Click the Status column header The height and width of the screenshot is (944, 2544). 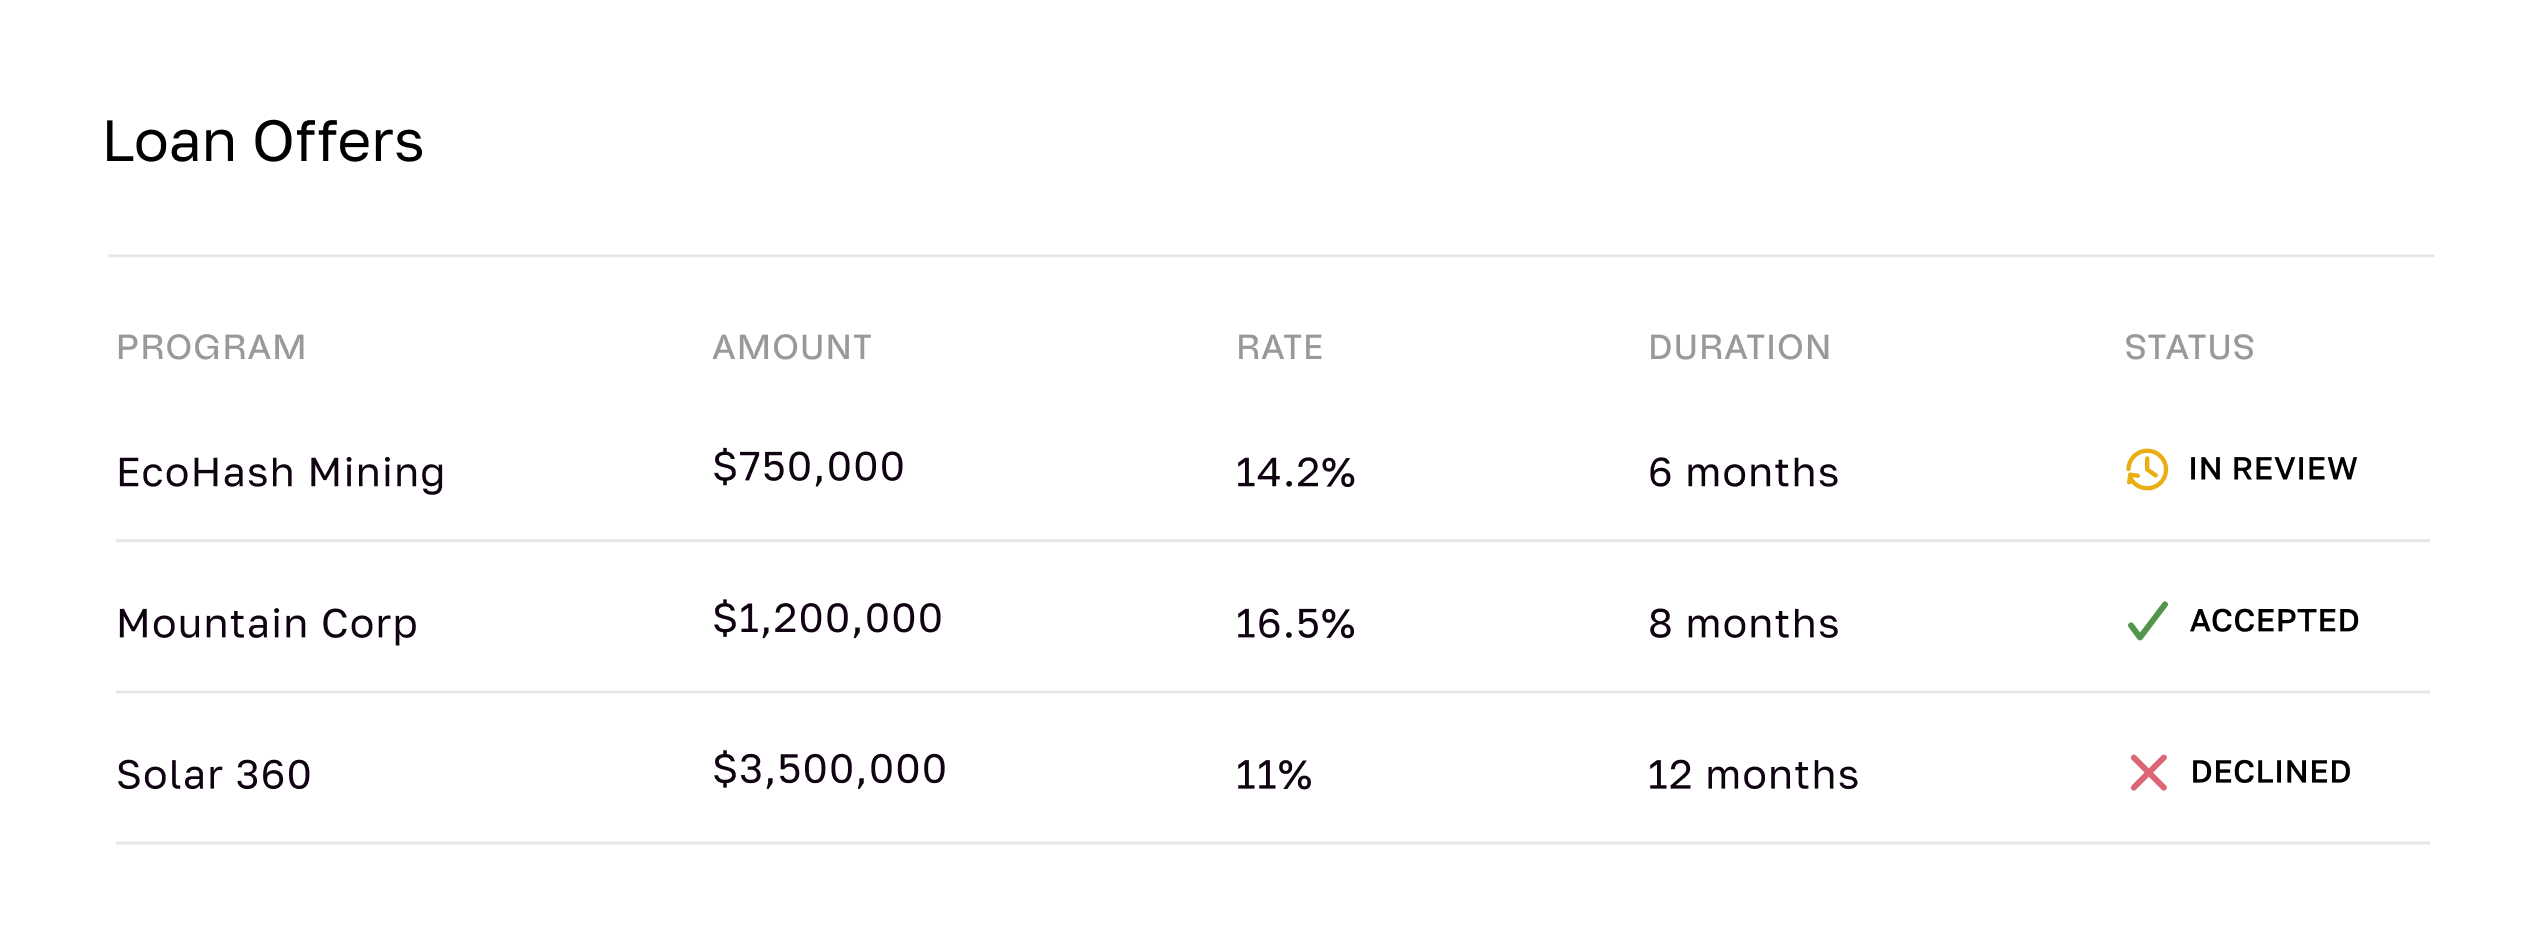(2189, 347)
